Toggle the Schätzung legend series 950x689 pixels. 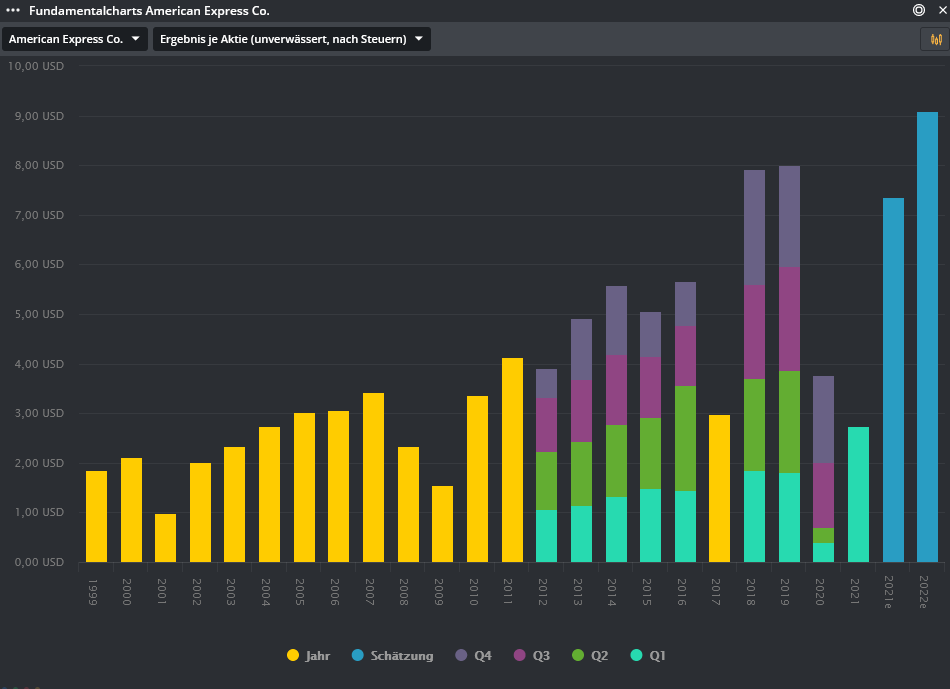393,655
